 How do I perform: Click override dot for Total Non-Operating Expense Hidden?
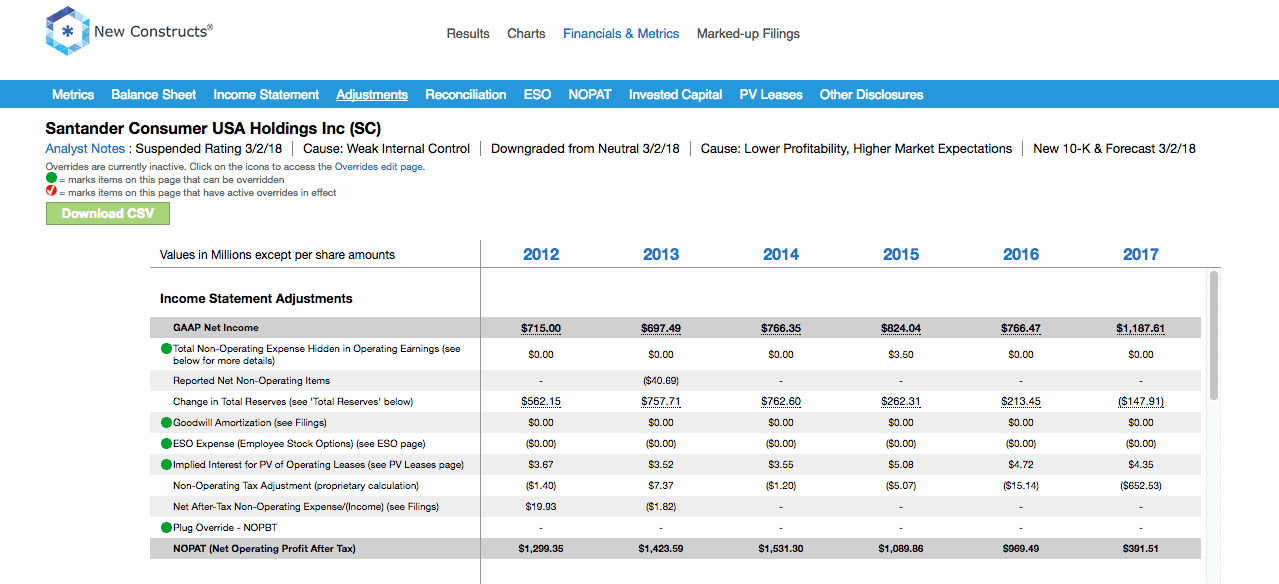click(x=166, y=349)
